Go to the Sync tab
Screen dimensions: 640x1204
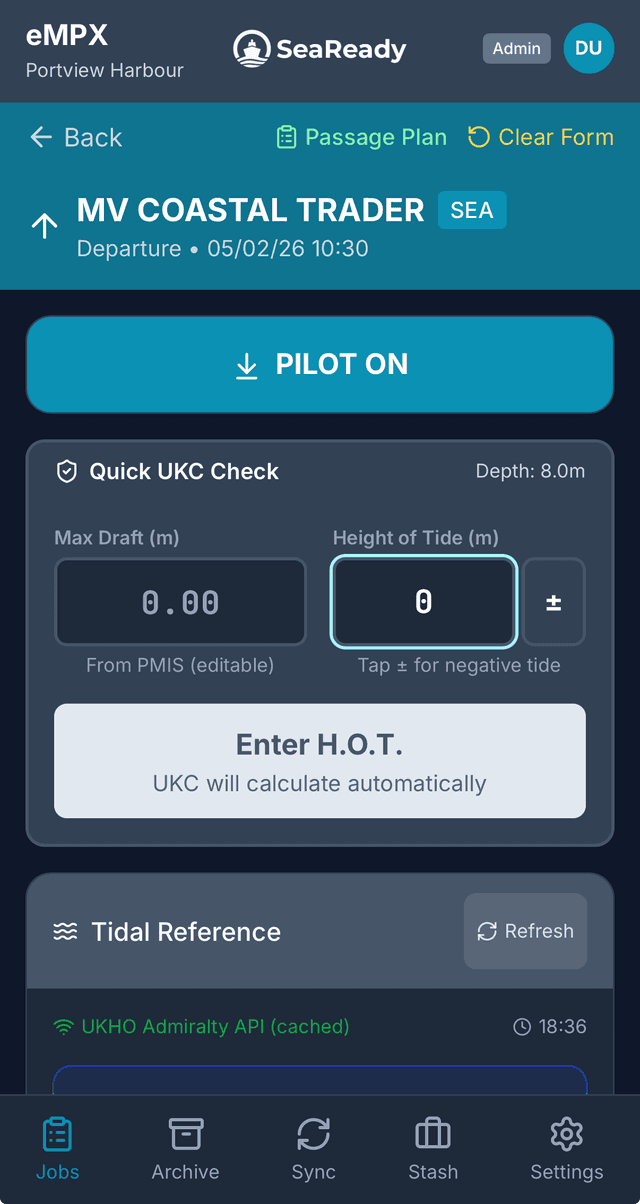[x=313, y=1149]
